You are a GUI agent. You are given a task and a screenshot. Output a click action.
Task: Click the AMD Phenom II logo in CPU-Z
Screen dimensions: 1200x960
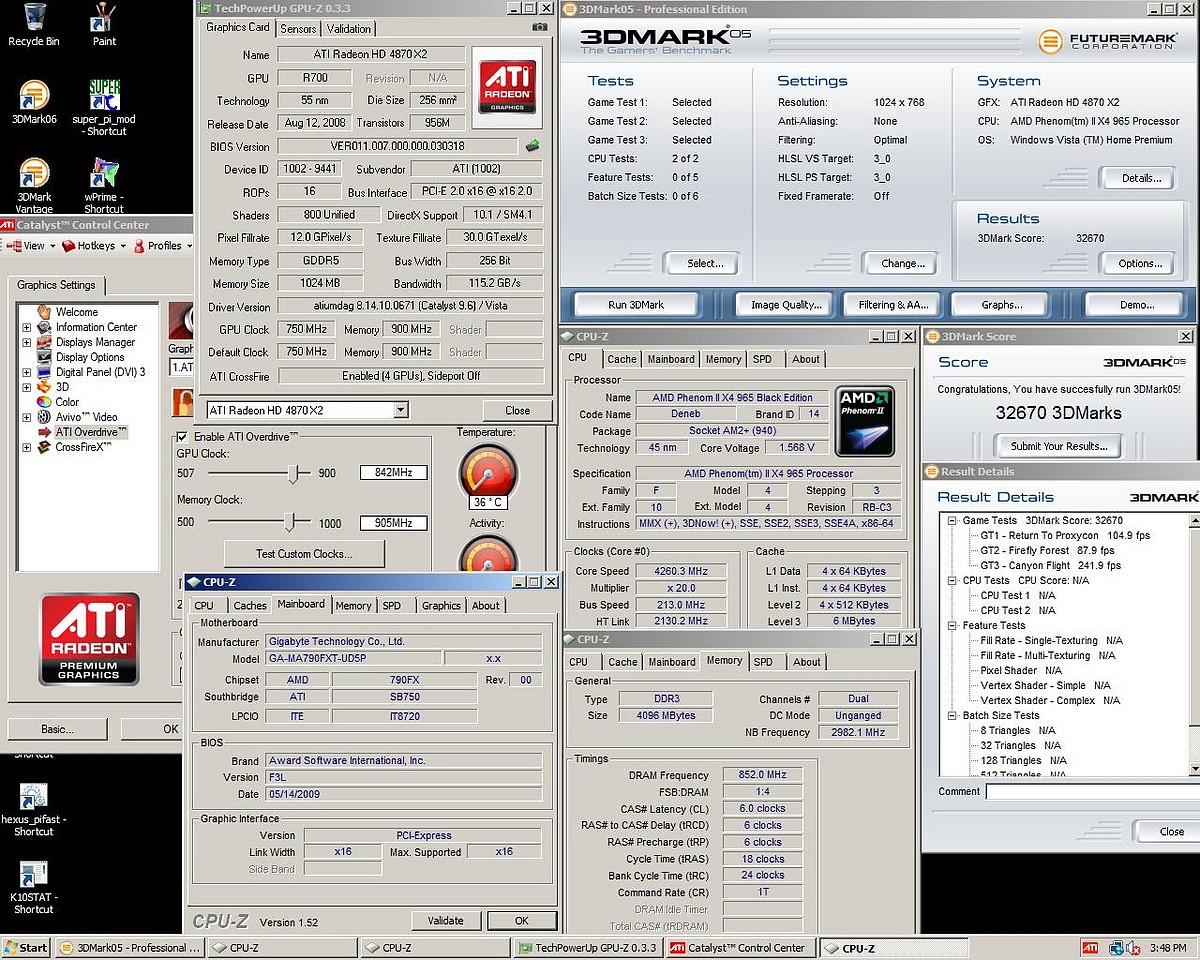coord(865,421)
